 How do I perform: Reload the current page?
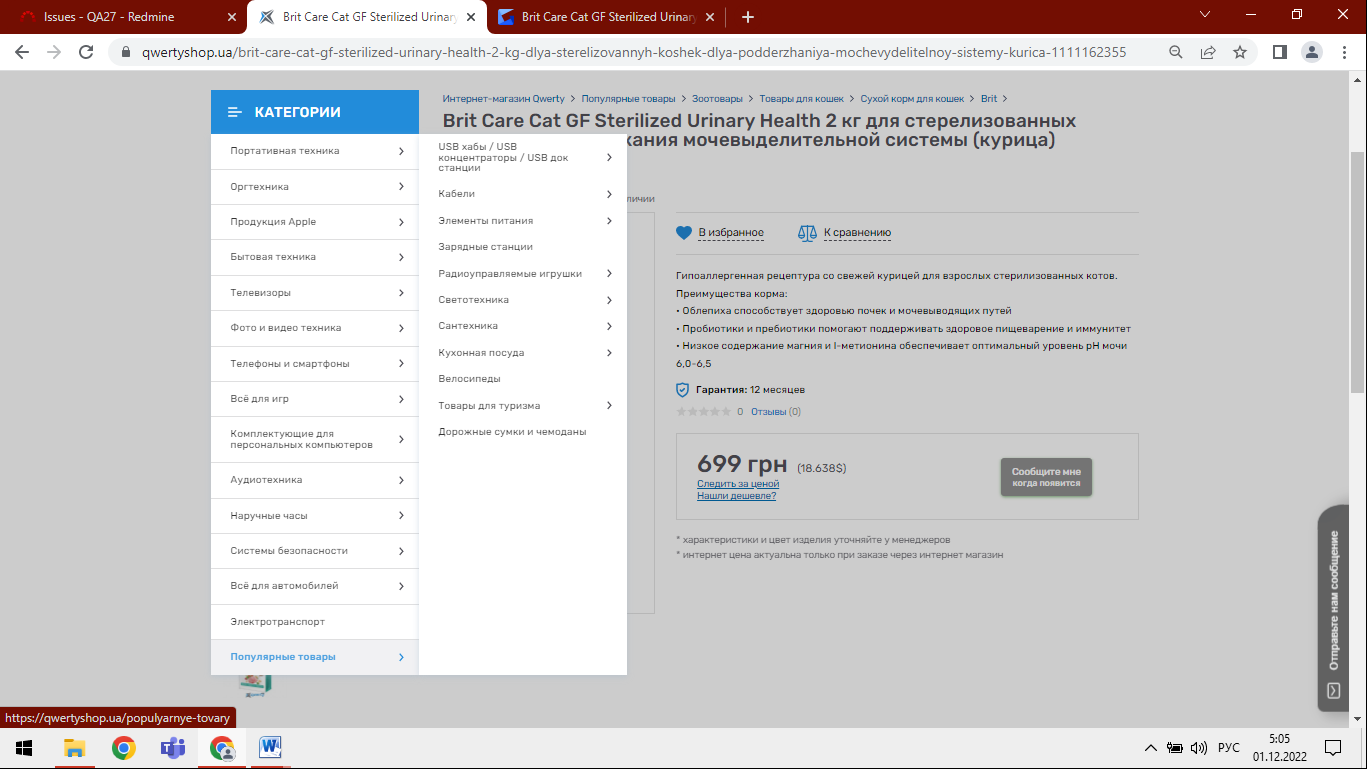click(86, 52)
